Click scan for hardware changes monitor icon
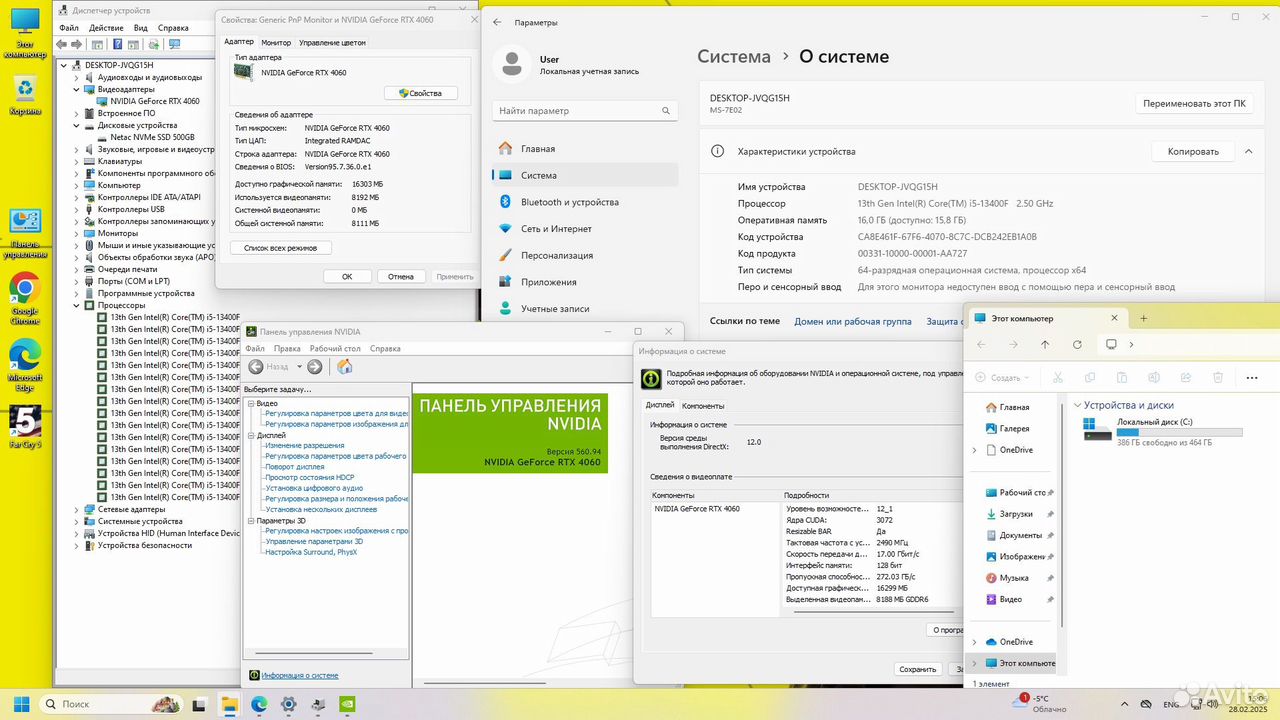The height and width of the screenshot is (720, 1280). click(174, 44)
